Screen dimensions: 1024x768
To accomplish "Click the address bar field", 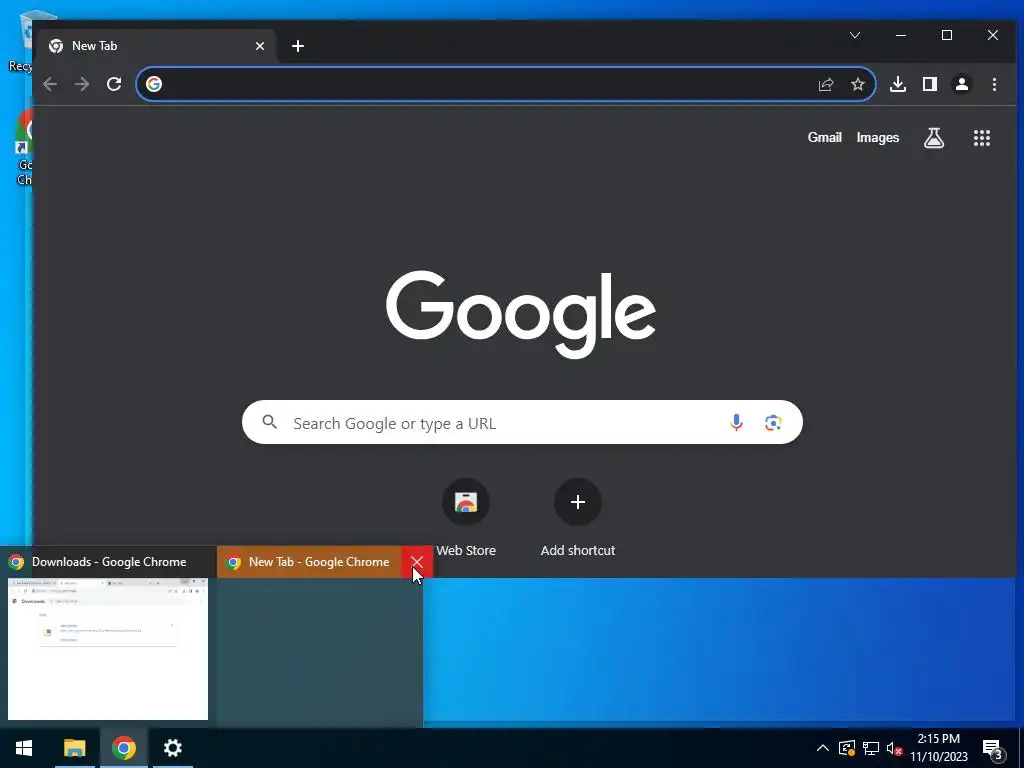I will click(506, 84).
